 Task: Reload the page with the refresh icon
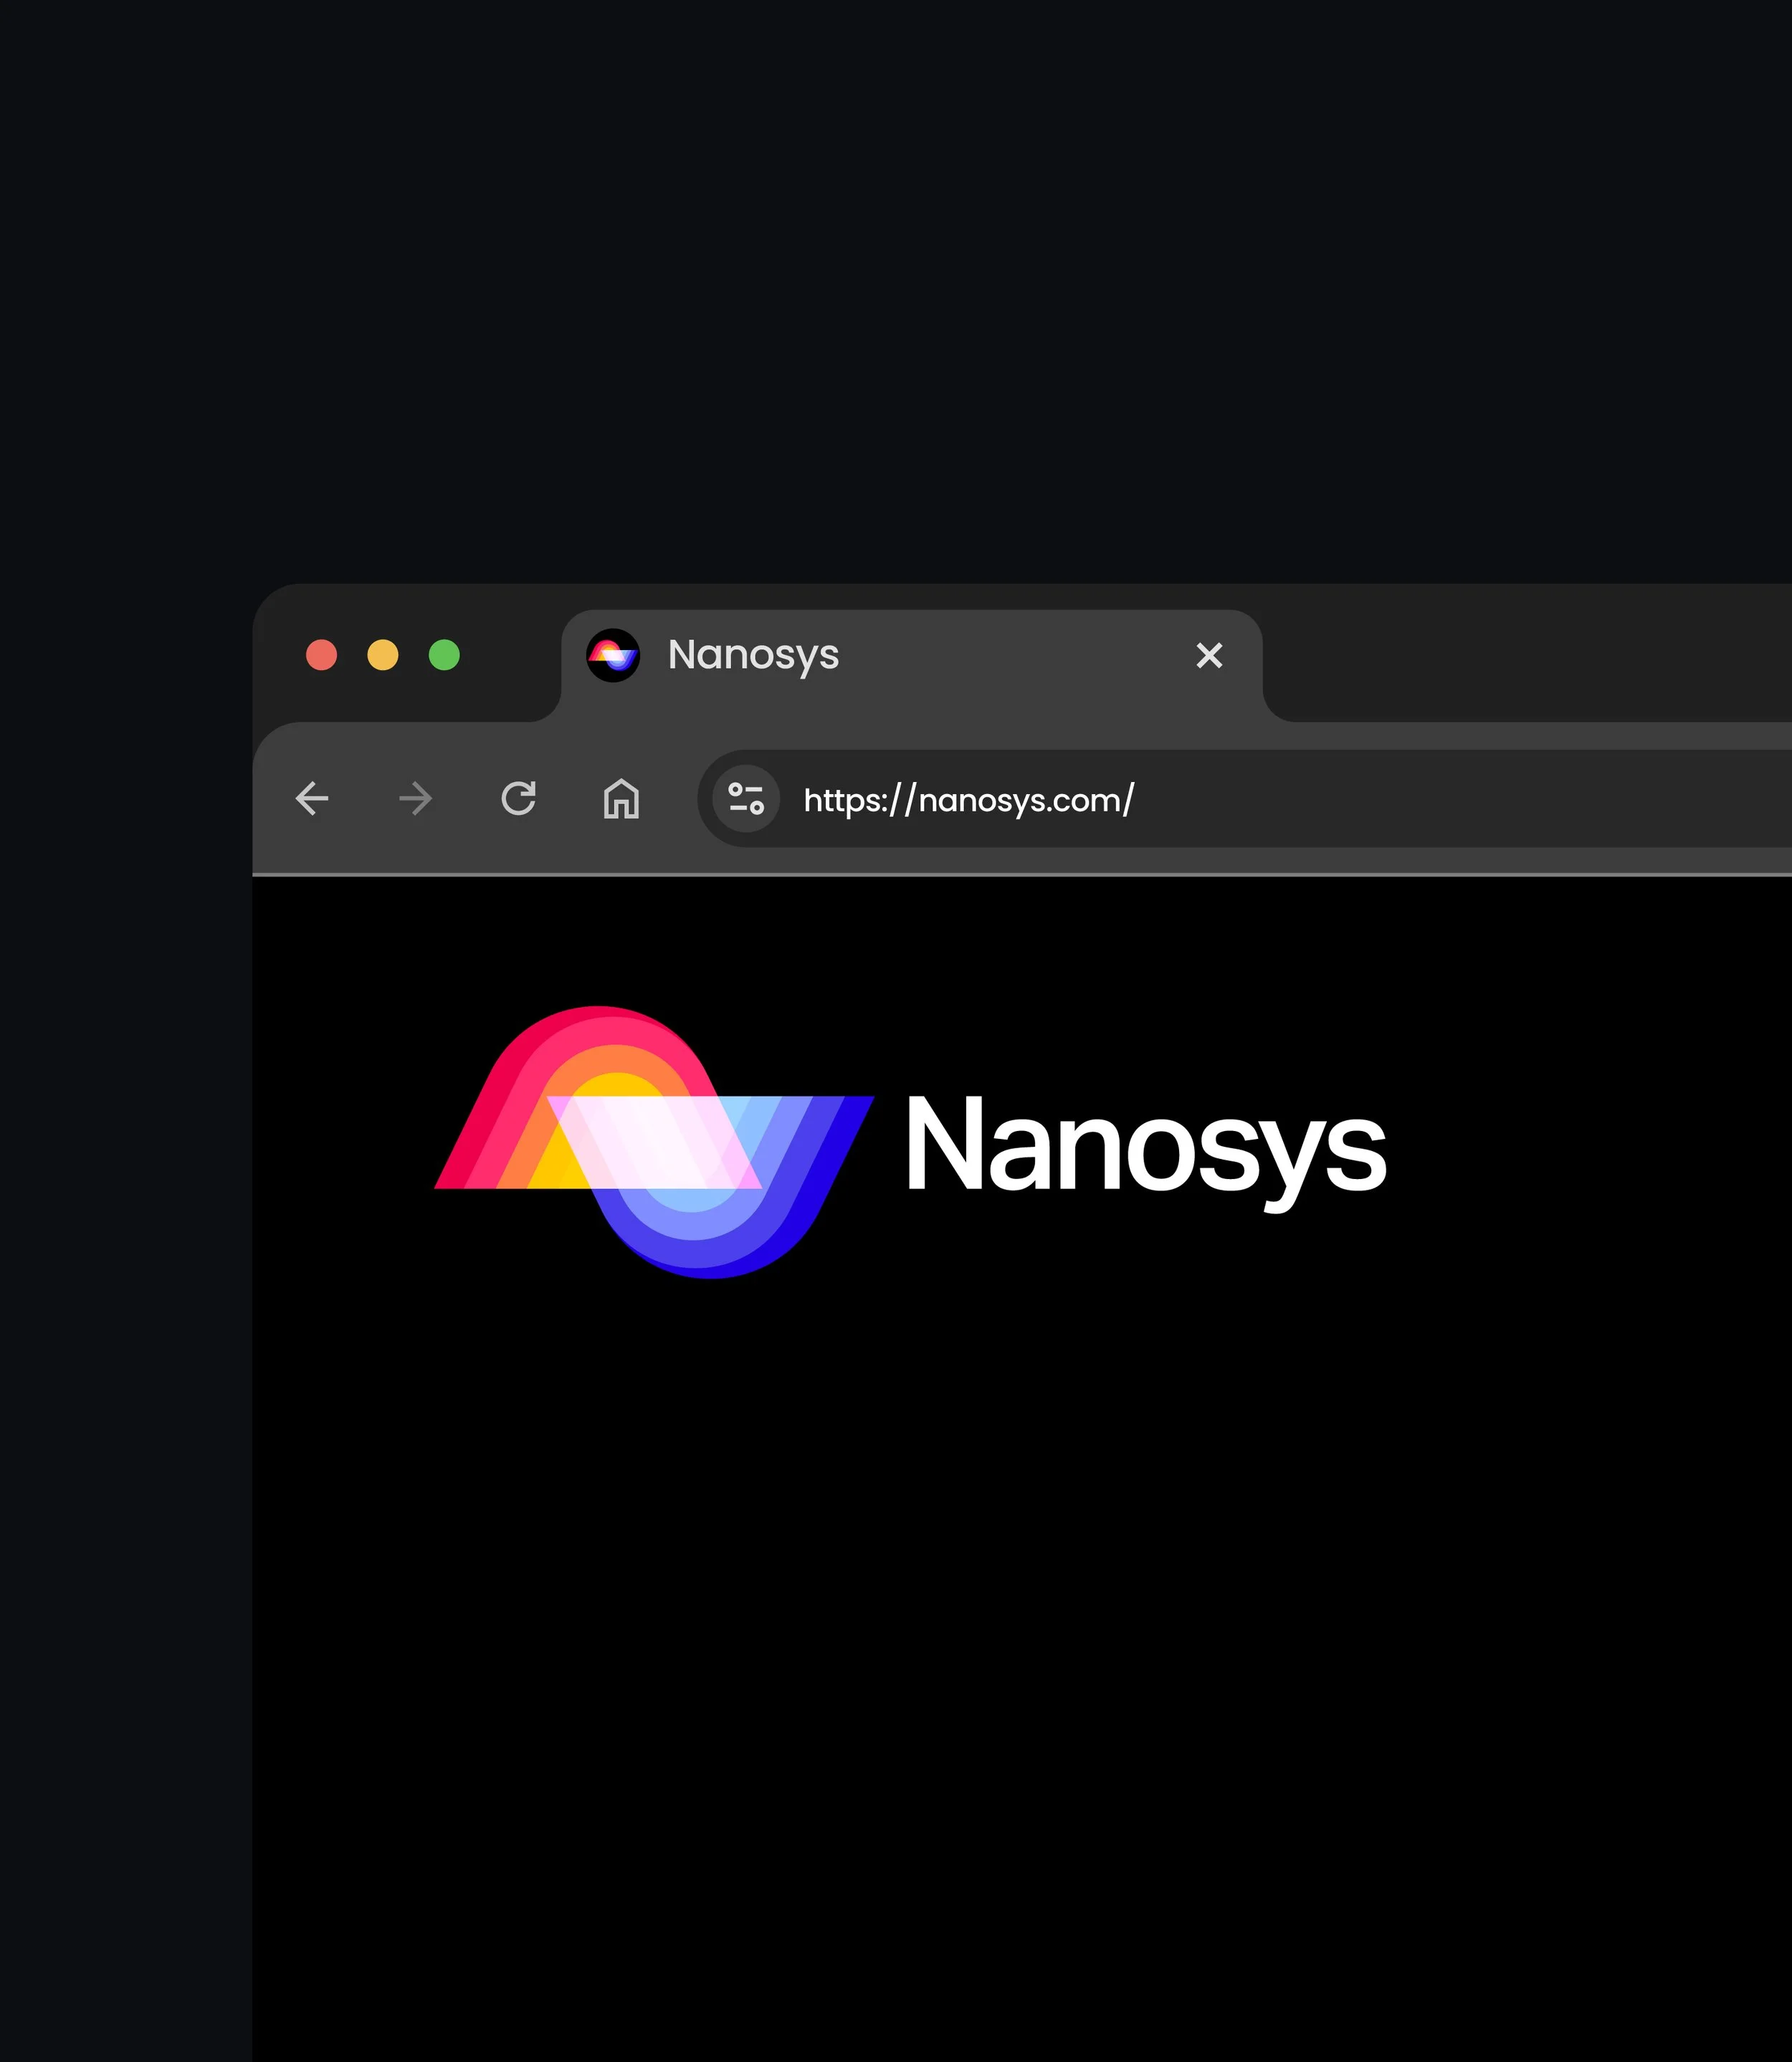tap(518, 798)
